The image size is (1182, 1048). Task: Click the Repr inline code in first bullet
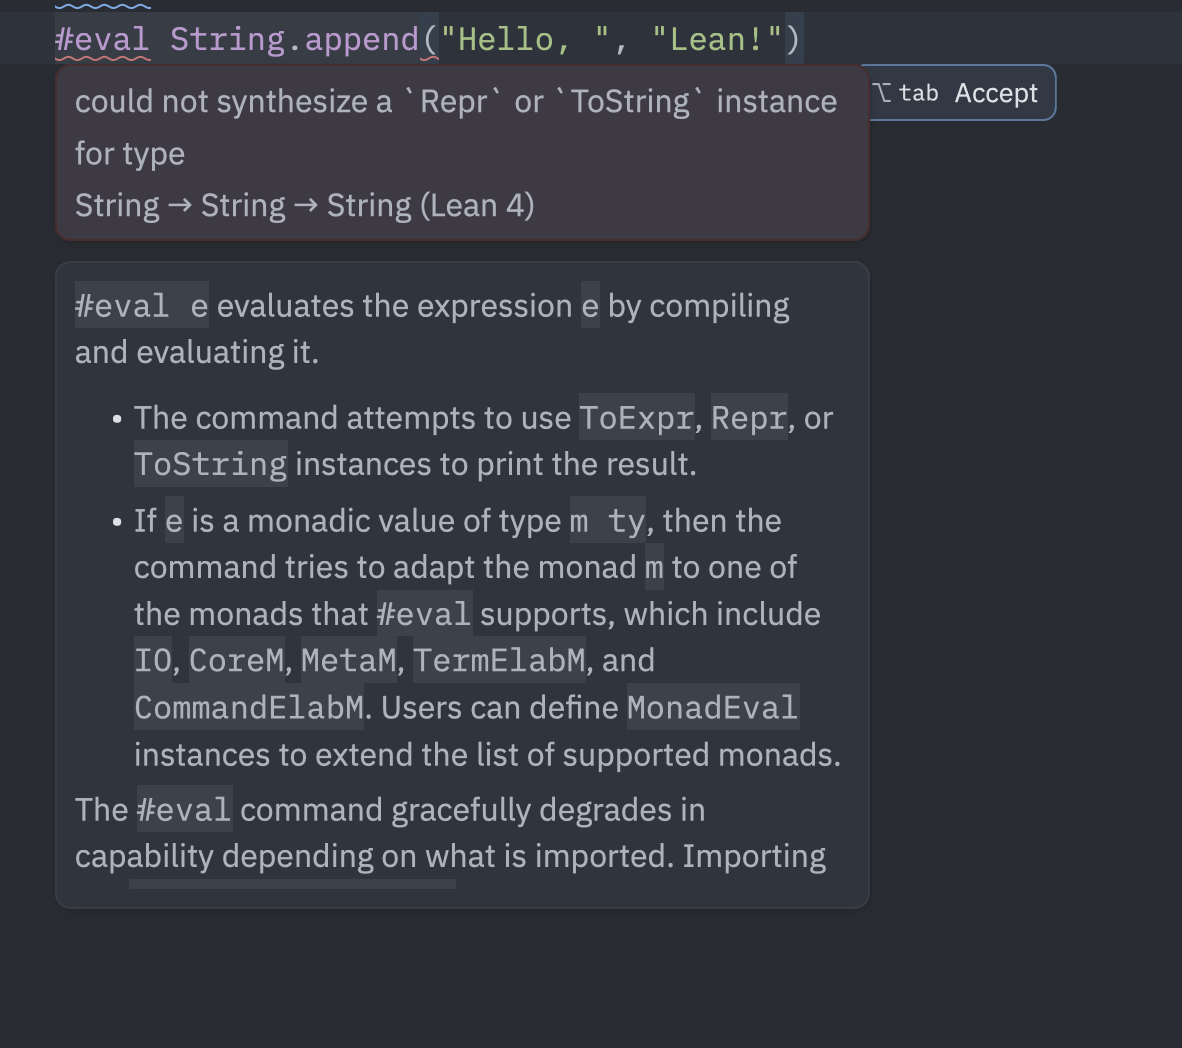(749, 418)
